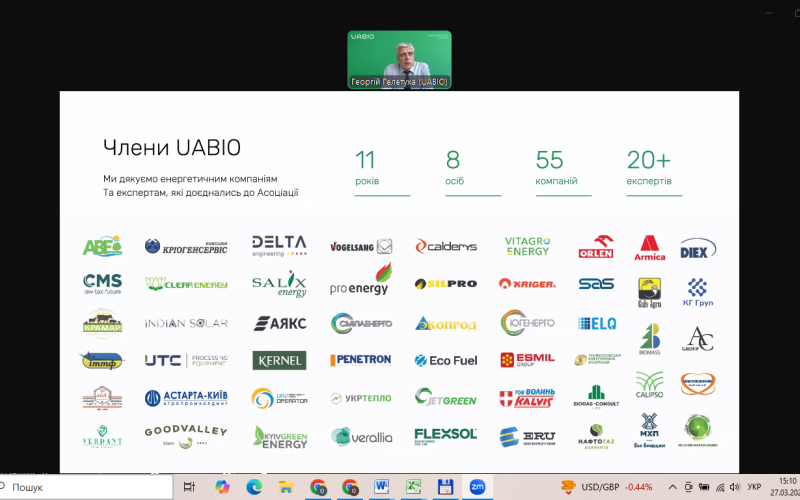Open Microsoft Edge from the taskbar
The height and width of the screenshot is (500, 800).
254,487
